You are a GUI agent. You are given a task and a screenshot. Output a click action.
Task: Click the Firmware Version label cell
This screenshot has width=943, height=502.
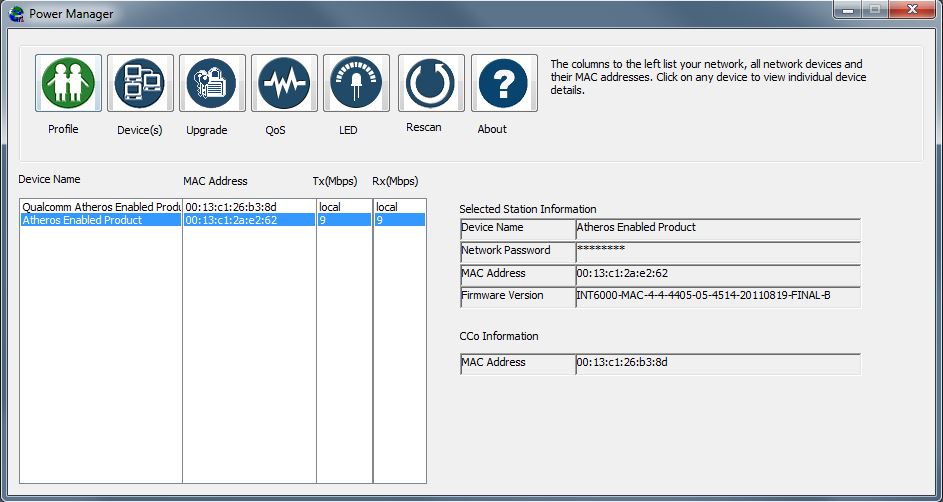pos(518,297)
